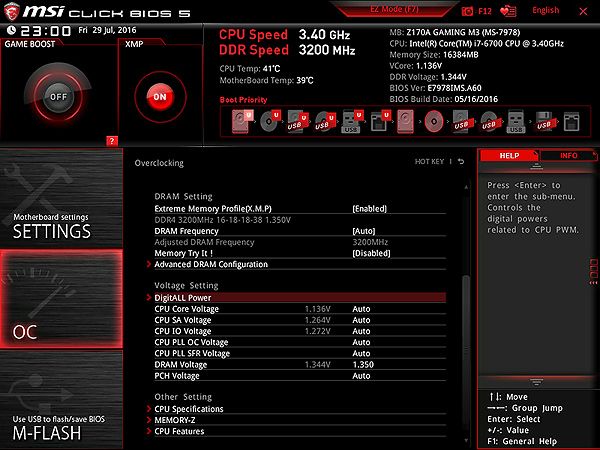Set PCH Voltage Auto value
The height and width of the screenshot is (450, 600).
(361, 376)
